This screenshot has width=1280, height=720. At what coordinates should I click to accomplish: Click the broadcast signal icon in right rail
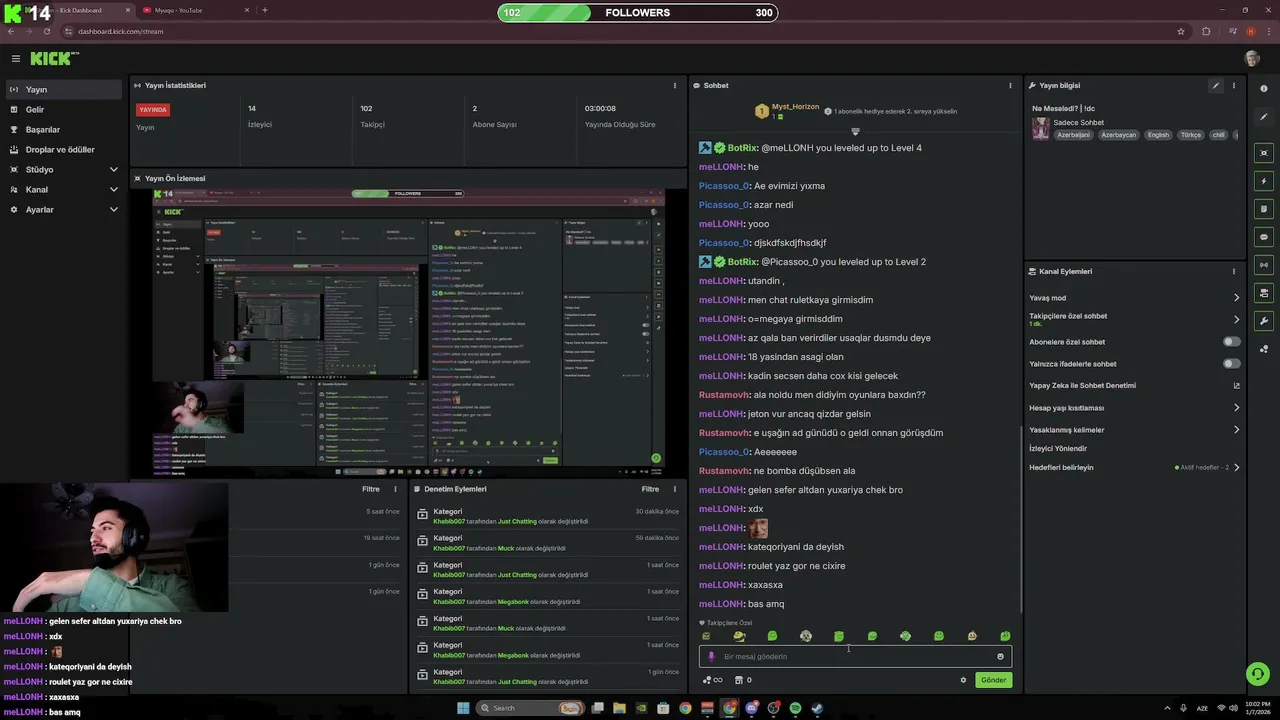1264,265
